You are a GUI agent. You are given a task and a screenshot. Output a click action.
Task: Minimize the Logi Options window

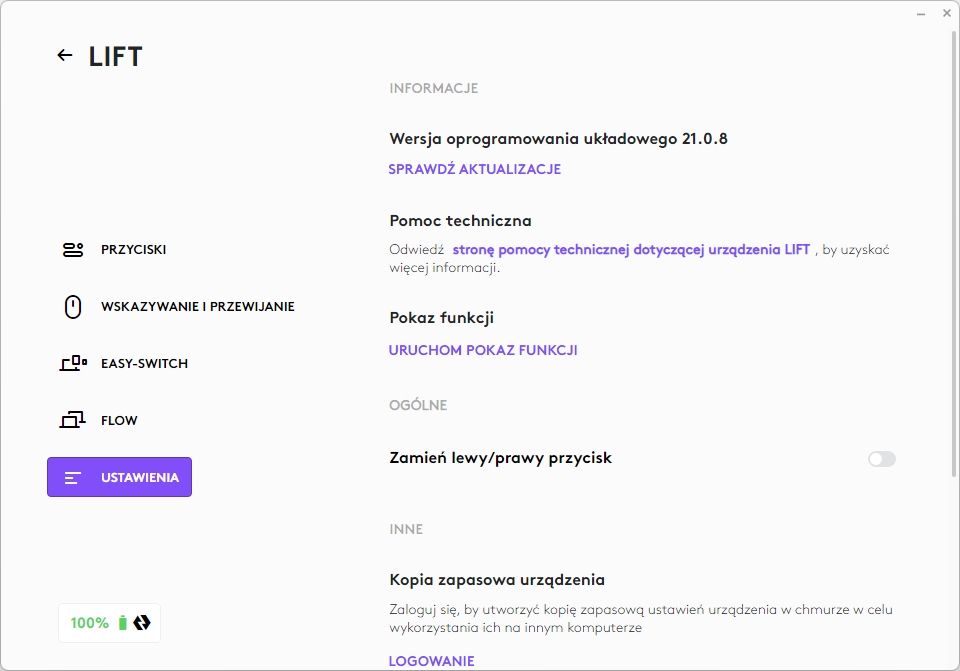920,13
